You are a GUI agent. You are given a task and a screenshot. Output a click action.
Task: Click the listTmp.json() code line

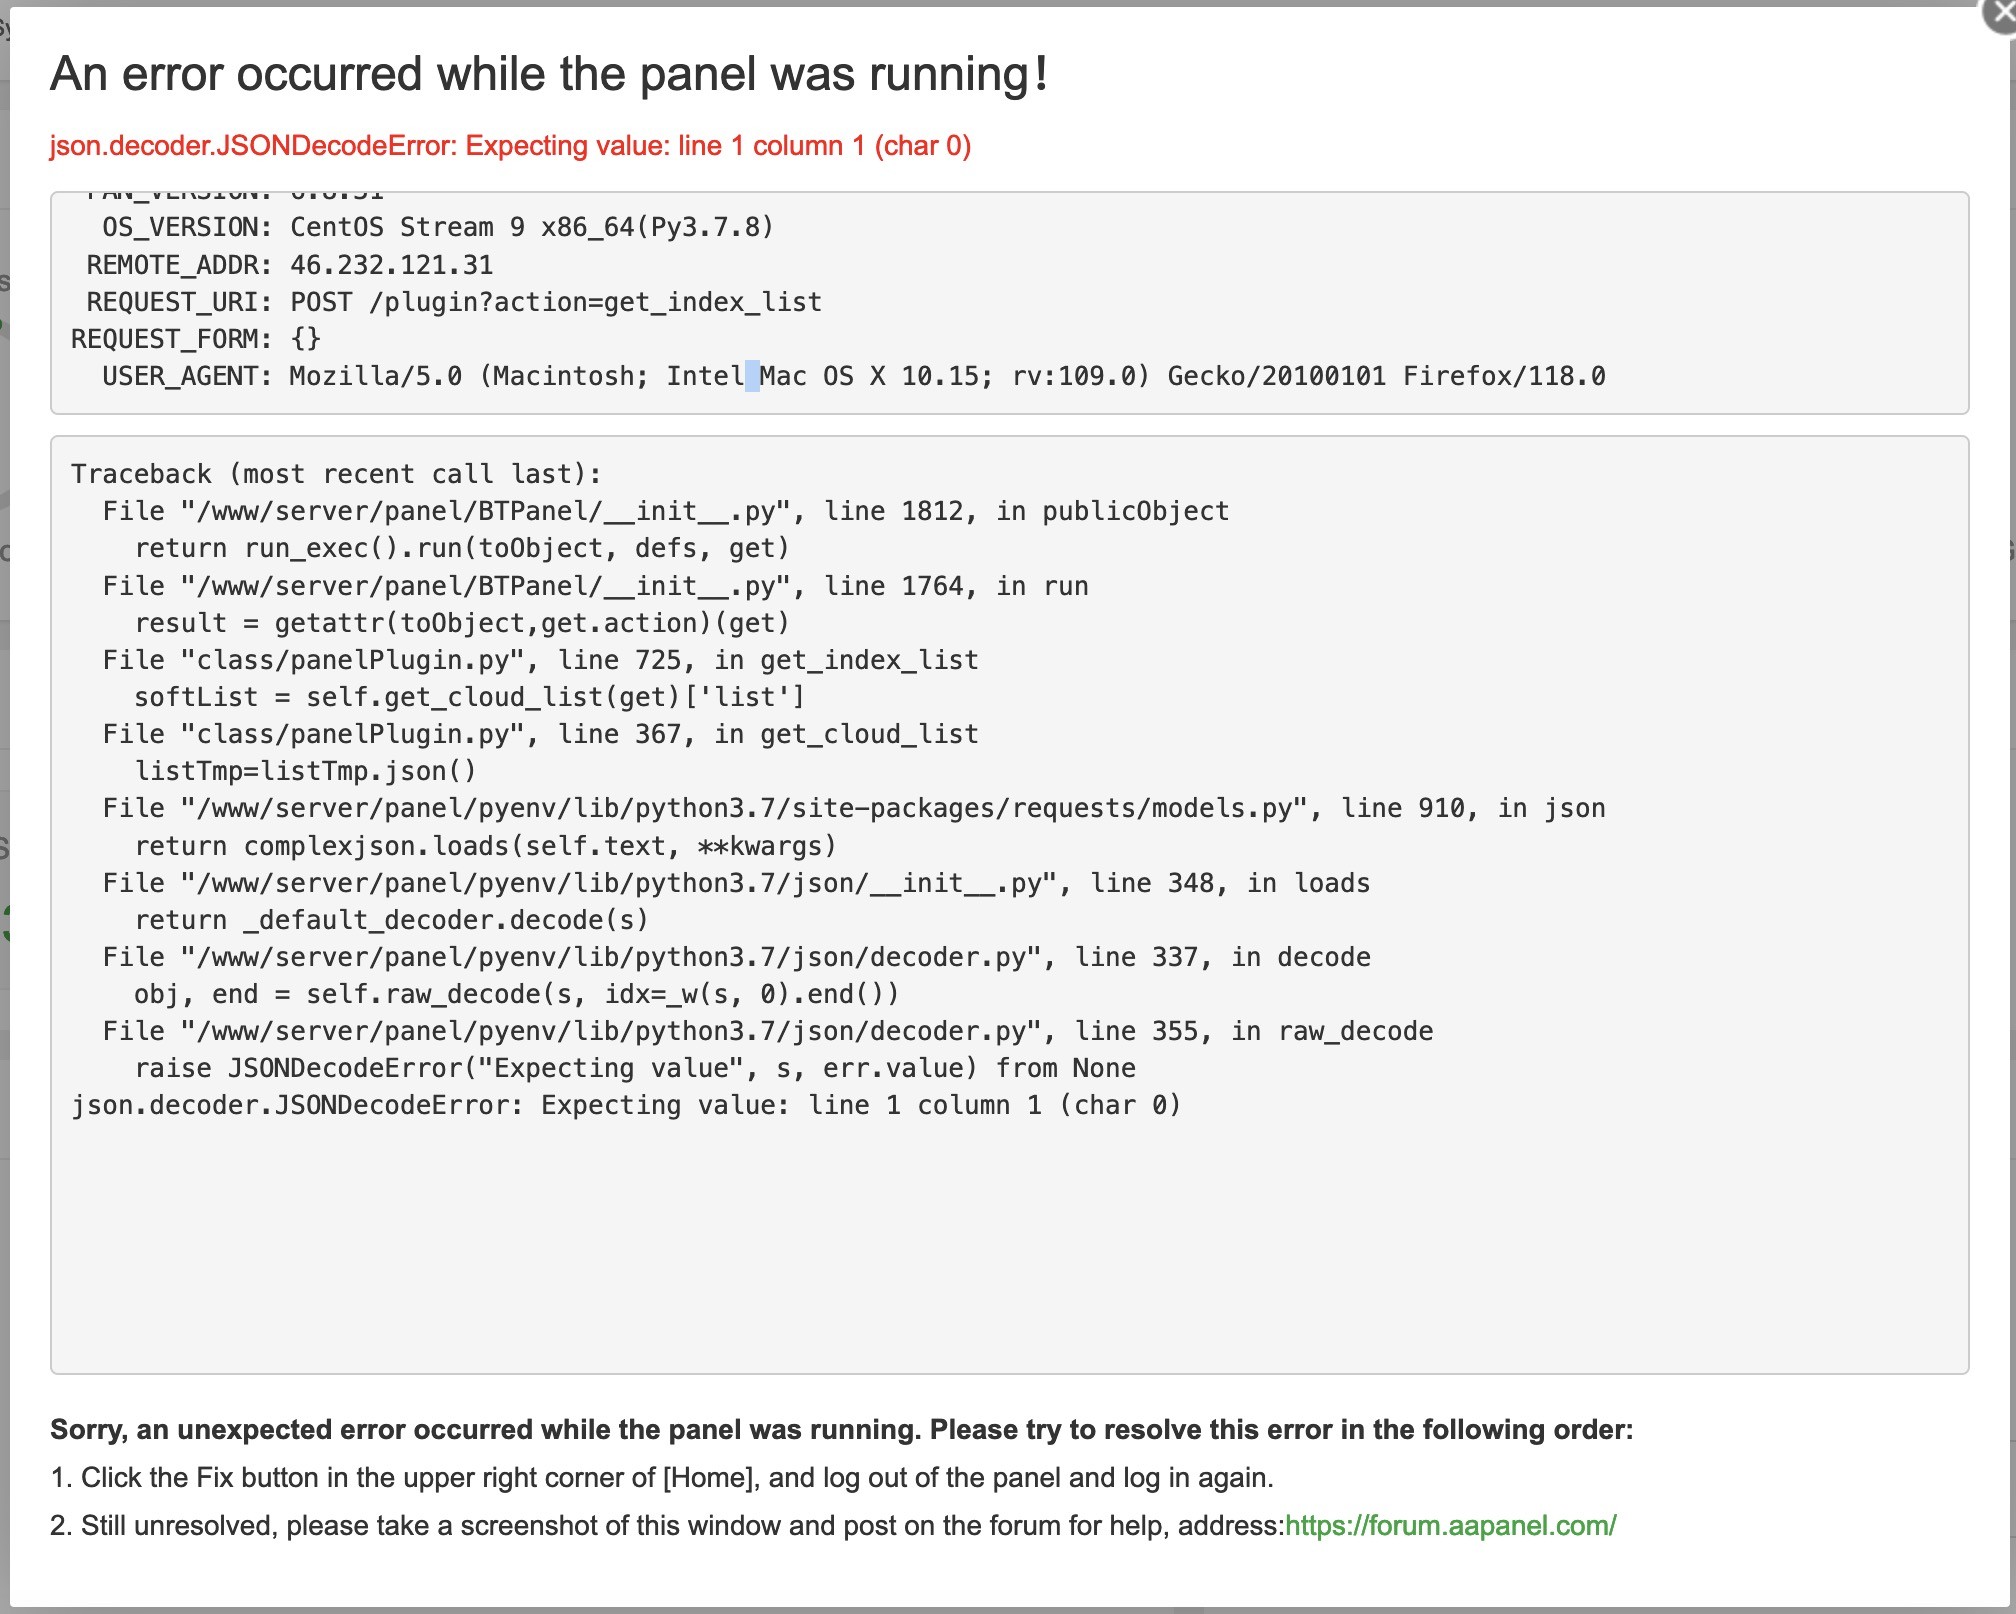coord(305,771)
